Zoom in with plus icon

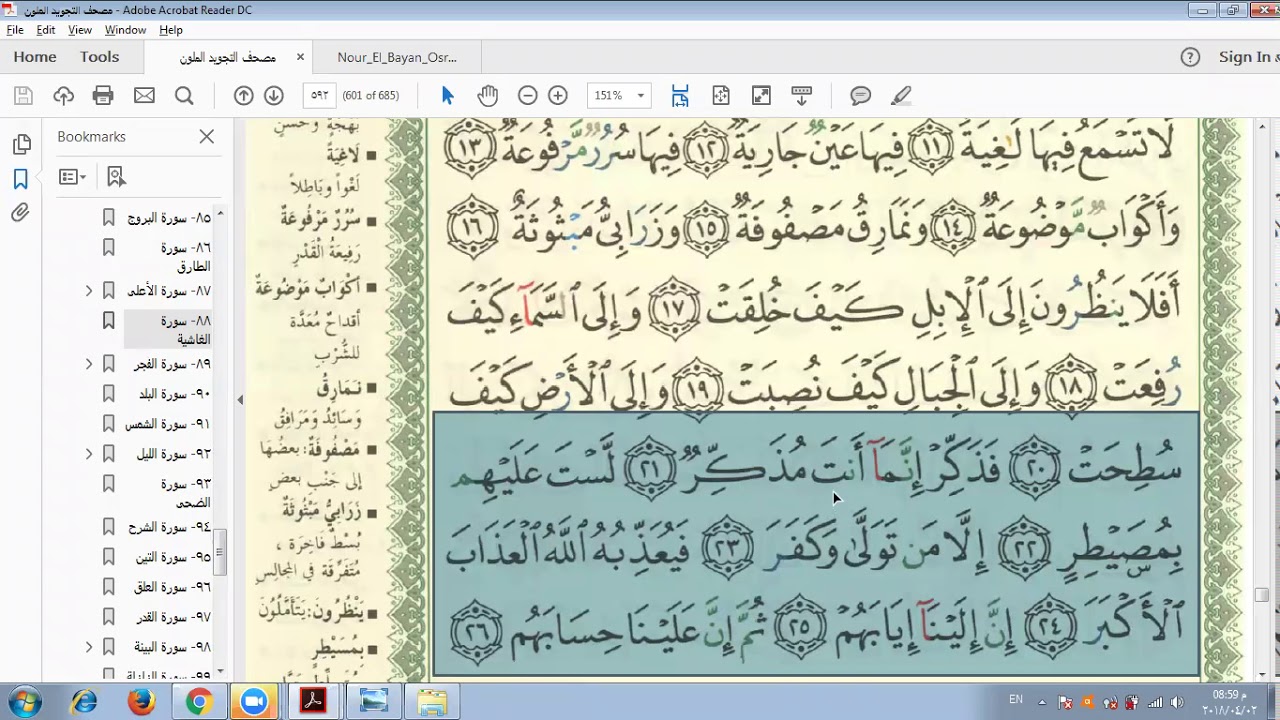point(558,95)
